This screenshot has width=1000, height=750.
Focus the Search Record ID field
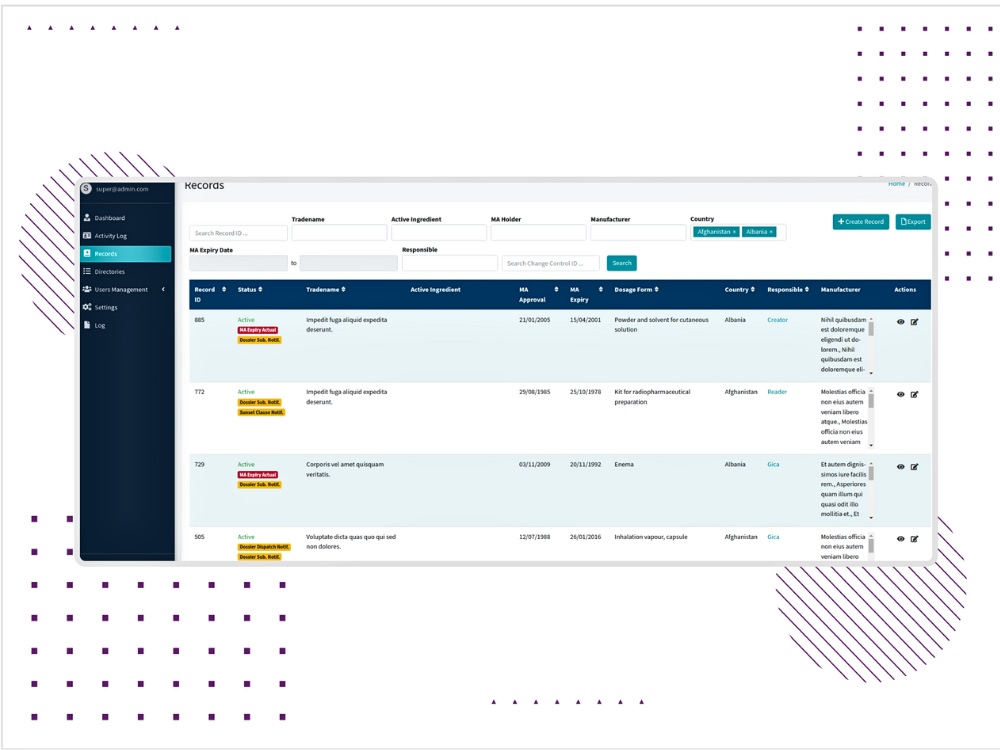click(238, 233)
